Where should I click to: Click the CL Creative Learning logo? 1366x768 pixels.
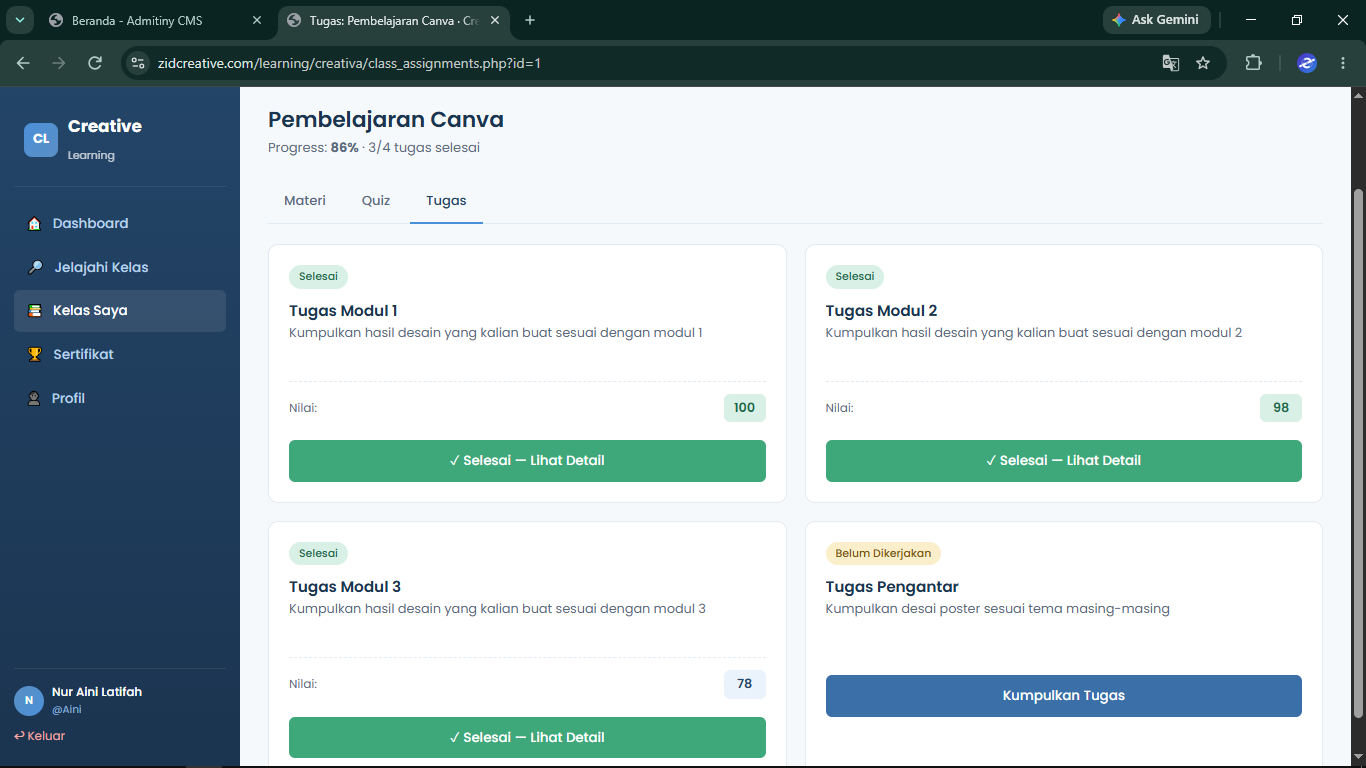[x=83, y=139]
